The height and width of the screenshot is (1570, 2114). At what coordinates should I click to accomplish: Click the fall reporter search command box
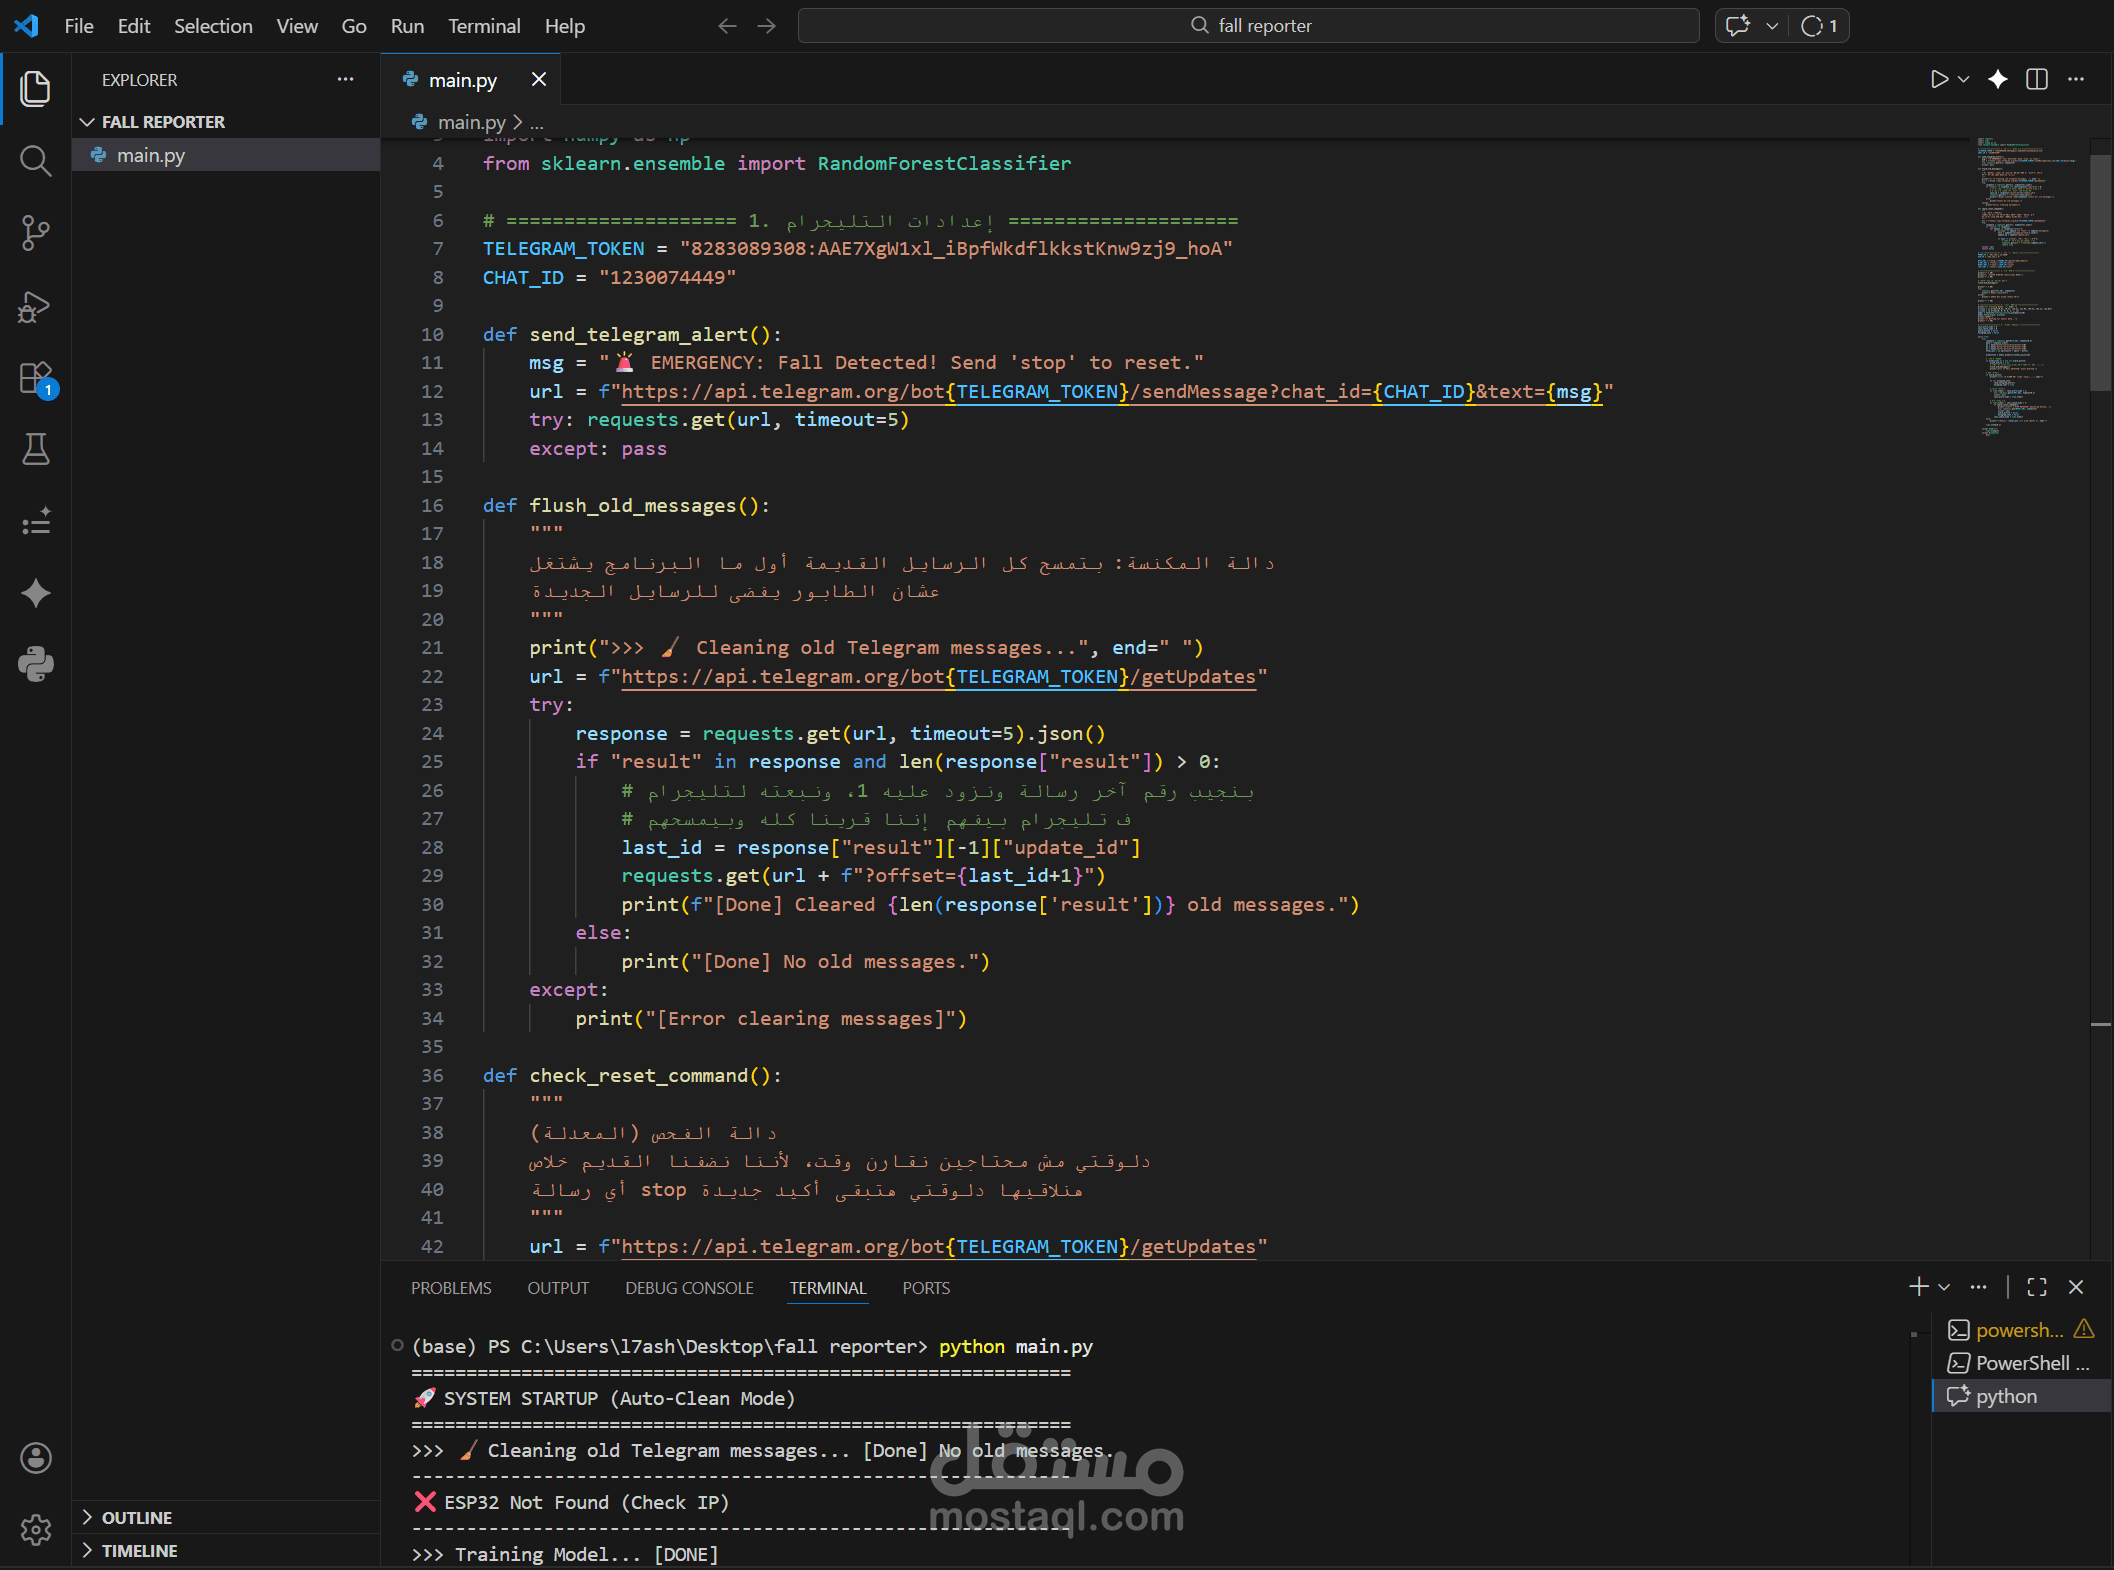coord(1249,26)
